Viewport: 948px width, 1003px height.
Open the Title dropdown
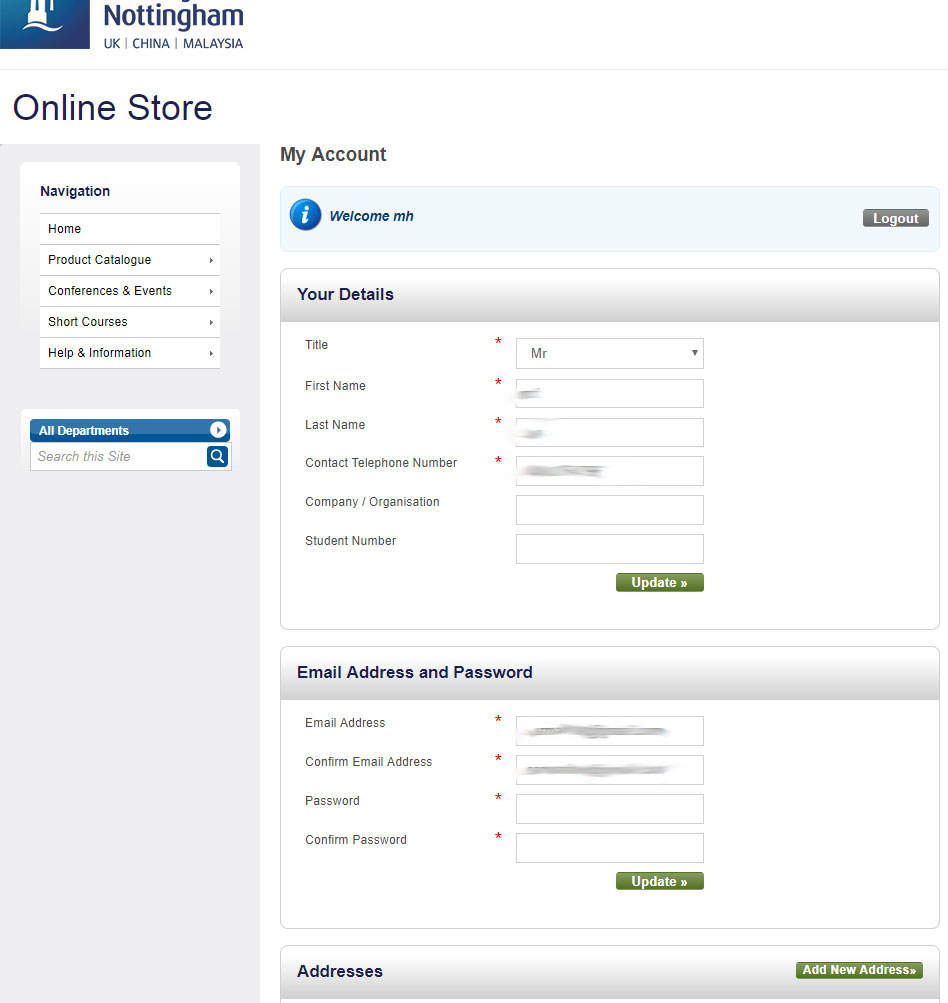(x=609, y=354)
